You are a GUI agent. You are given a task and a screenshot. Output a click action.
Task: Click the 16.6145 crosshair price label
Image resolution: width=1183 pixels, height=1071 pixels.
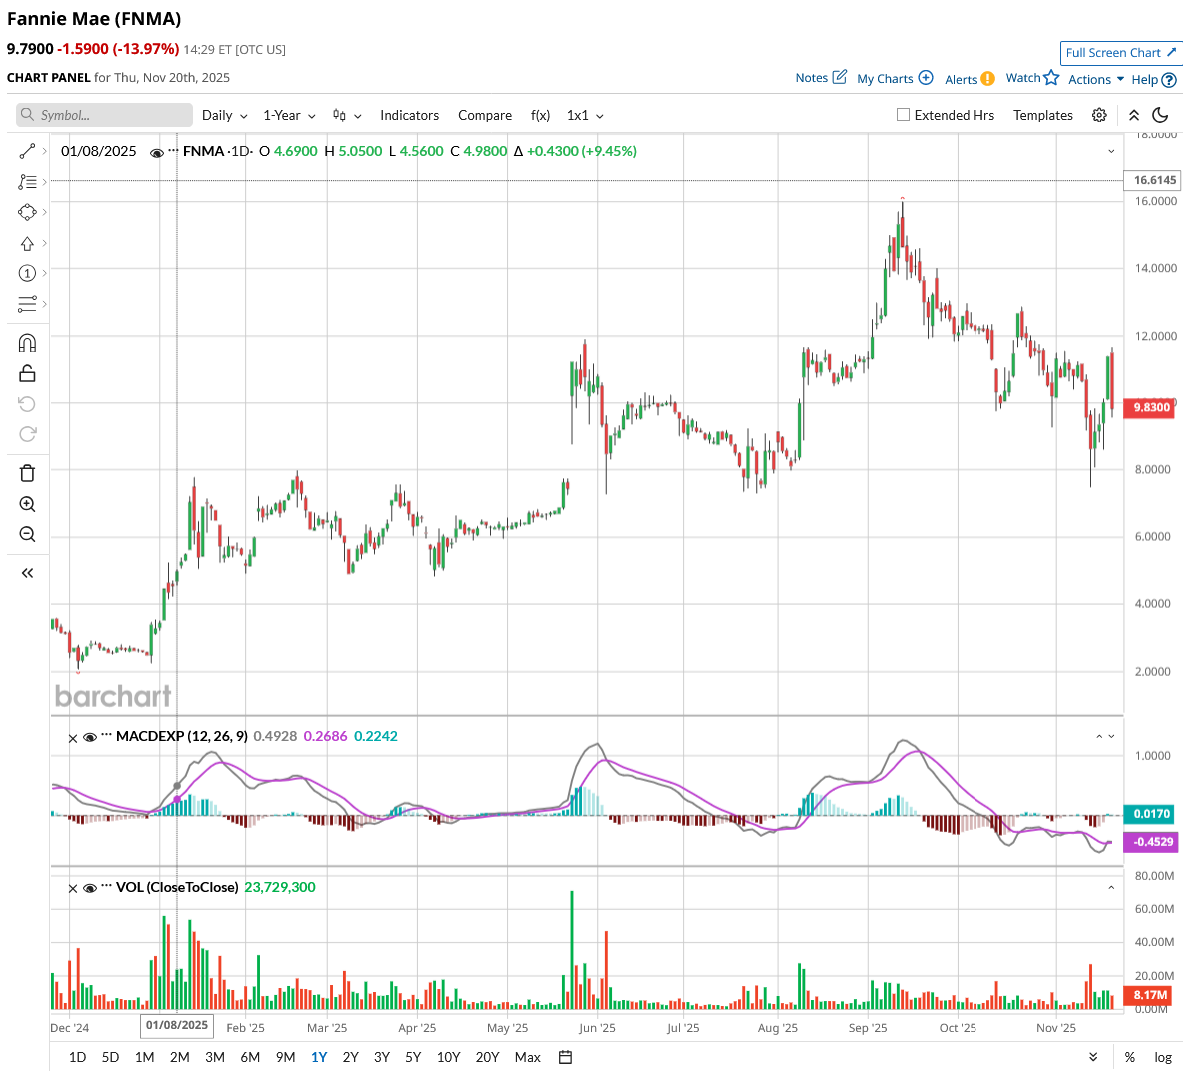(x=1153, y=180)
